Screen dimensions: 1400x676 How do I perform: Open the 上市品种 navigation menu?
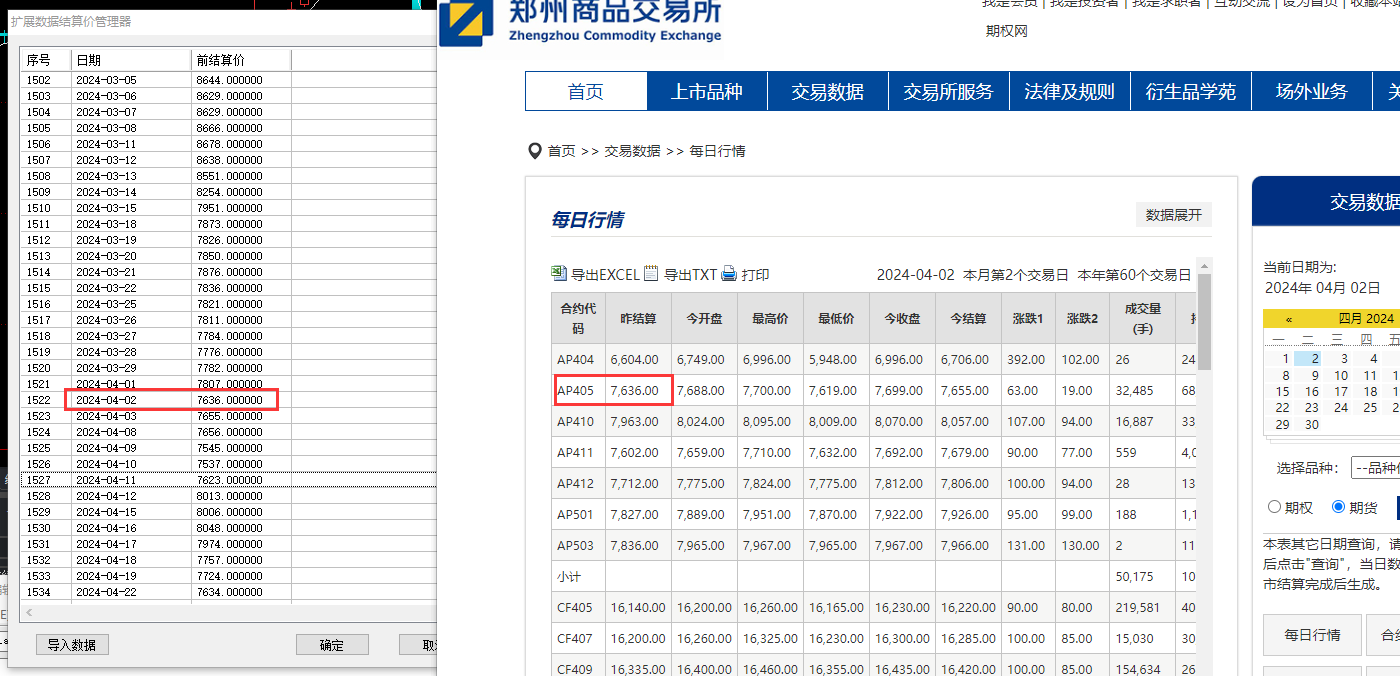click(706, 91)
